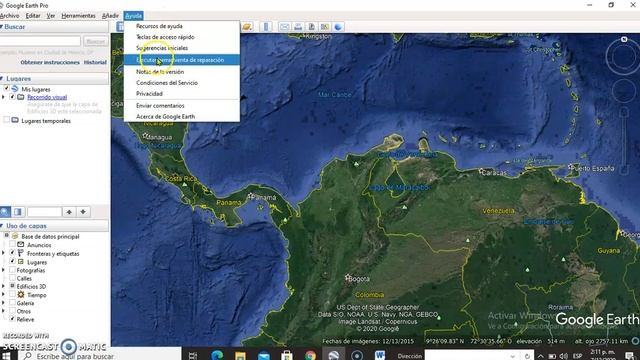Click the search text input field
The width and height of the screenshot is (640, 360).
tap(40, 41)
